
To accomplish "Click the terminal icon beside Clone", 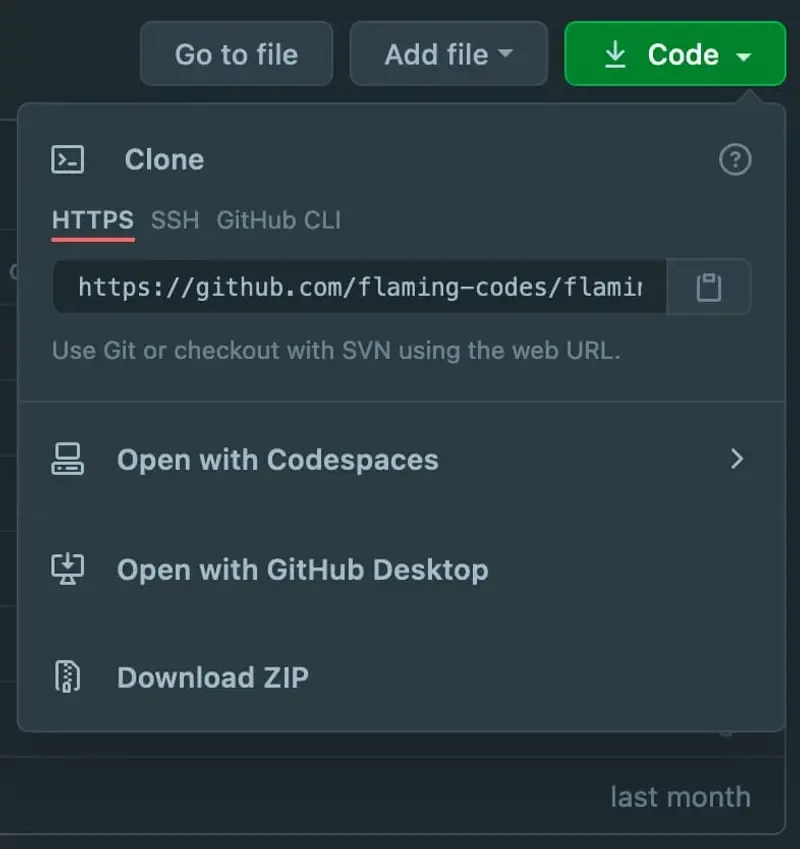I will coord(68,160).
